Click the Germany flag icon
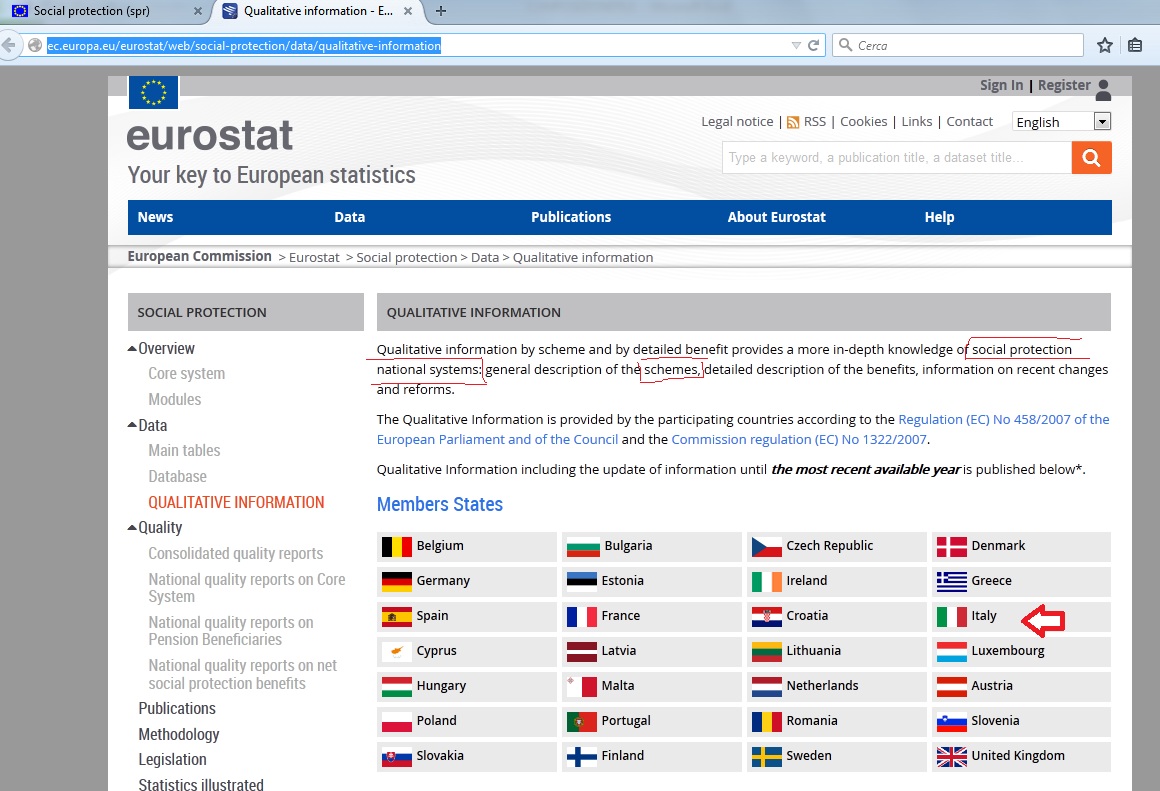This screenshot has height=791, width=1160. point(397,582)
